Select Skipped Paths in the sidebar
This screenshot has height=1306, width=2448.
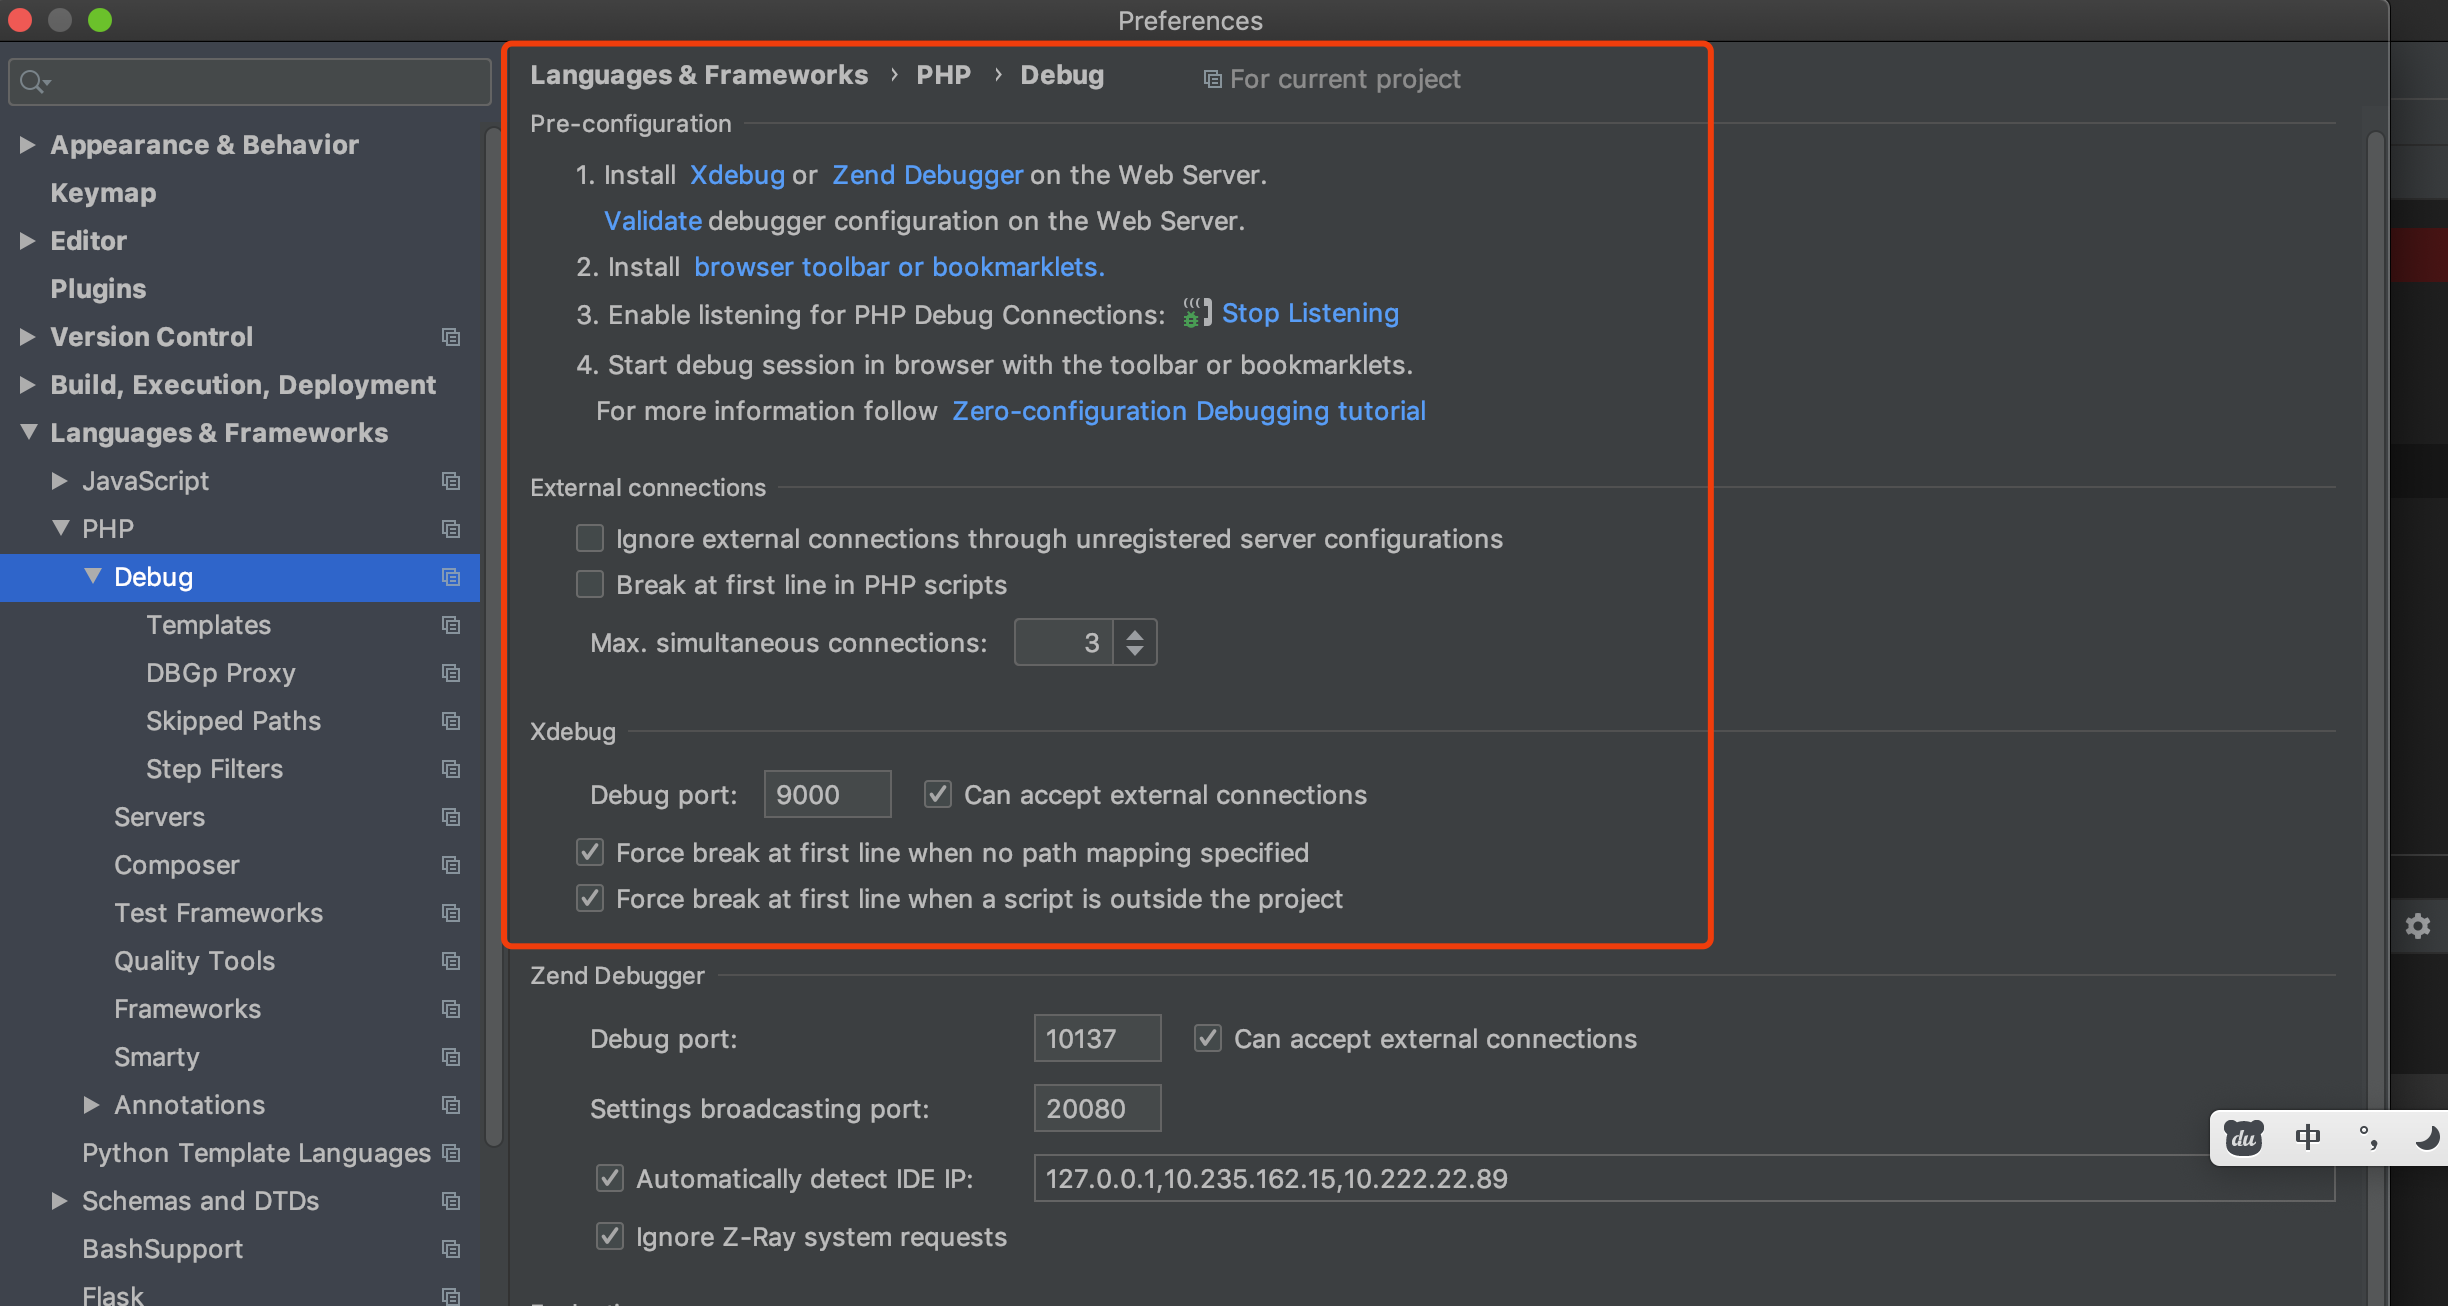233,721
